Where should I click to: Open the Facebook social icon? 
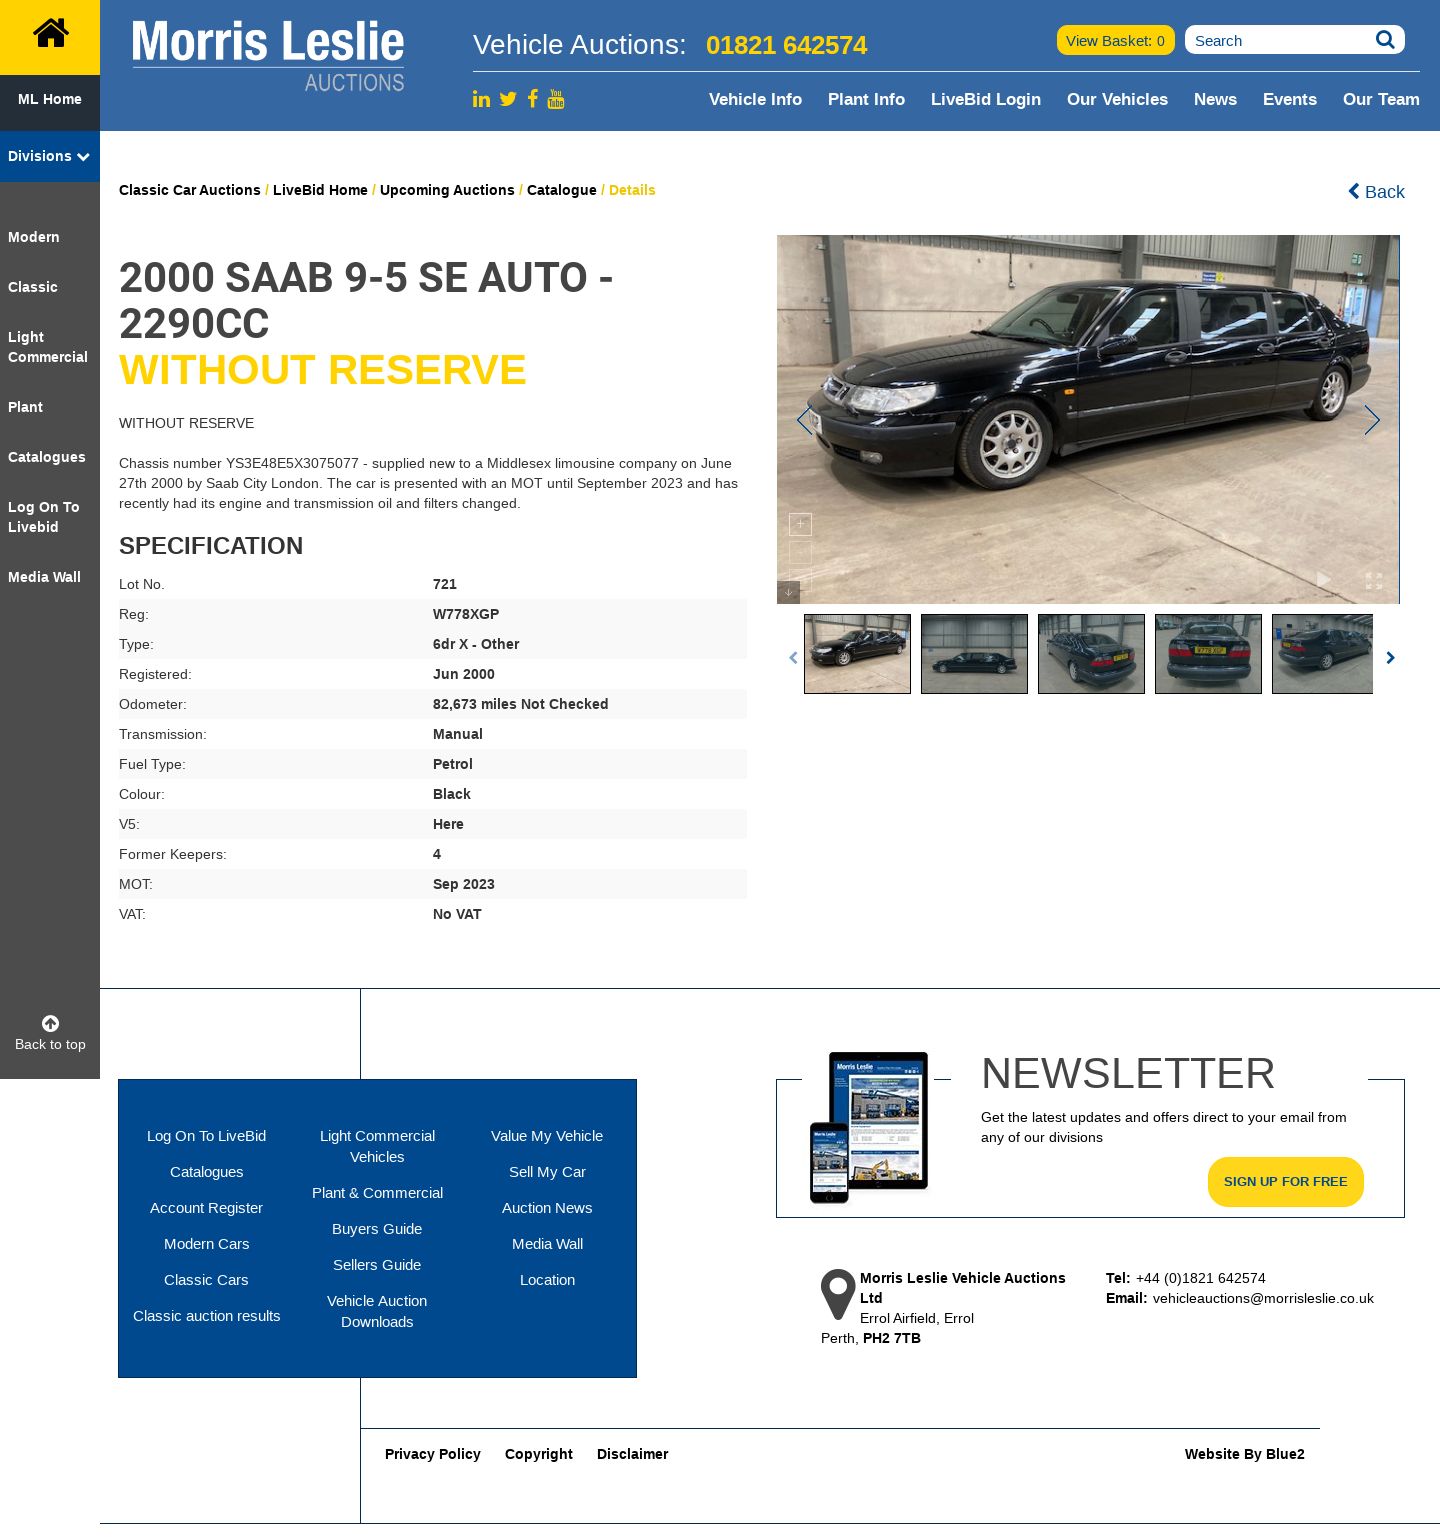[533, 98]
